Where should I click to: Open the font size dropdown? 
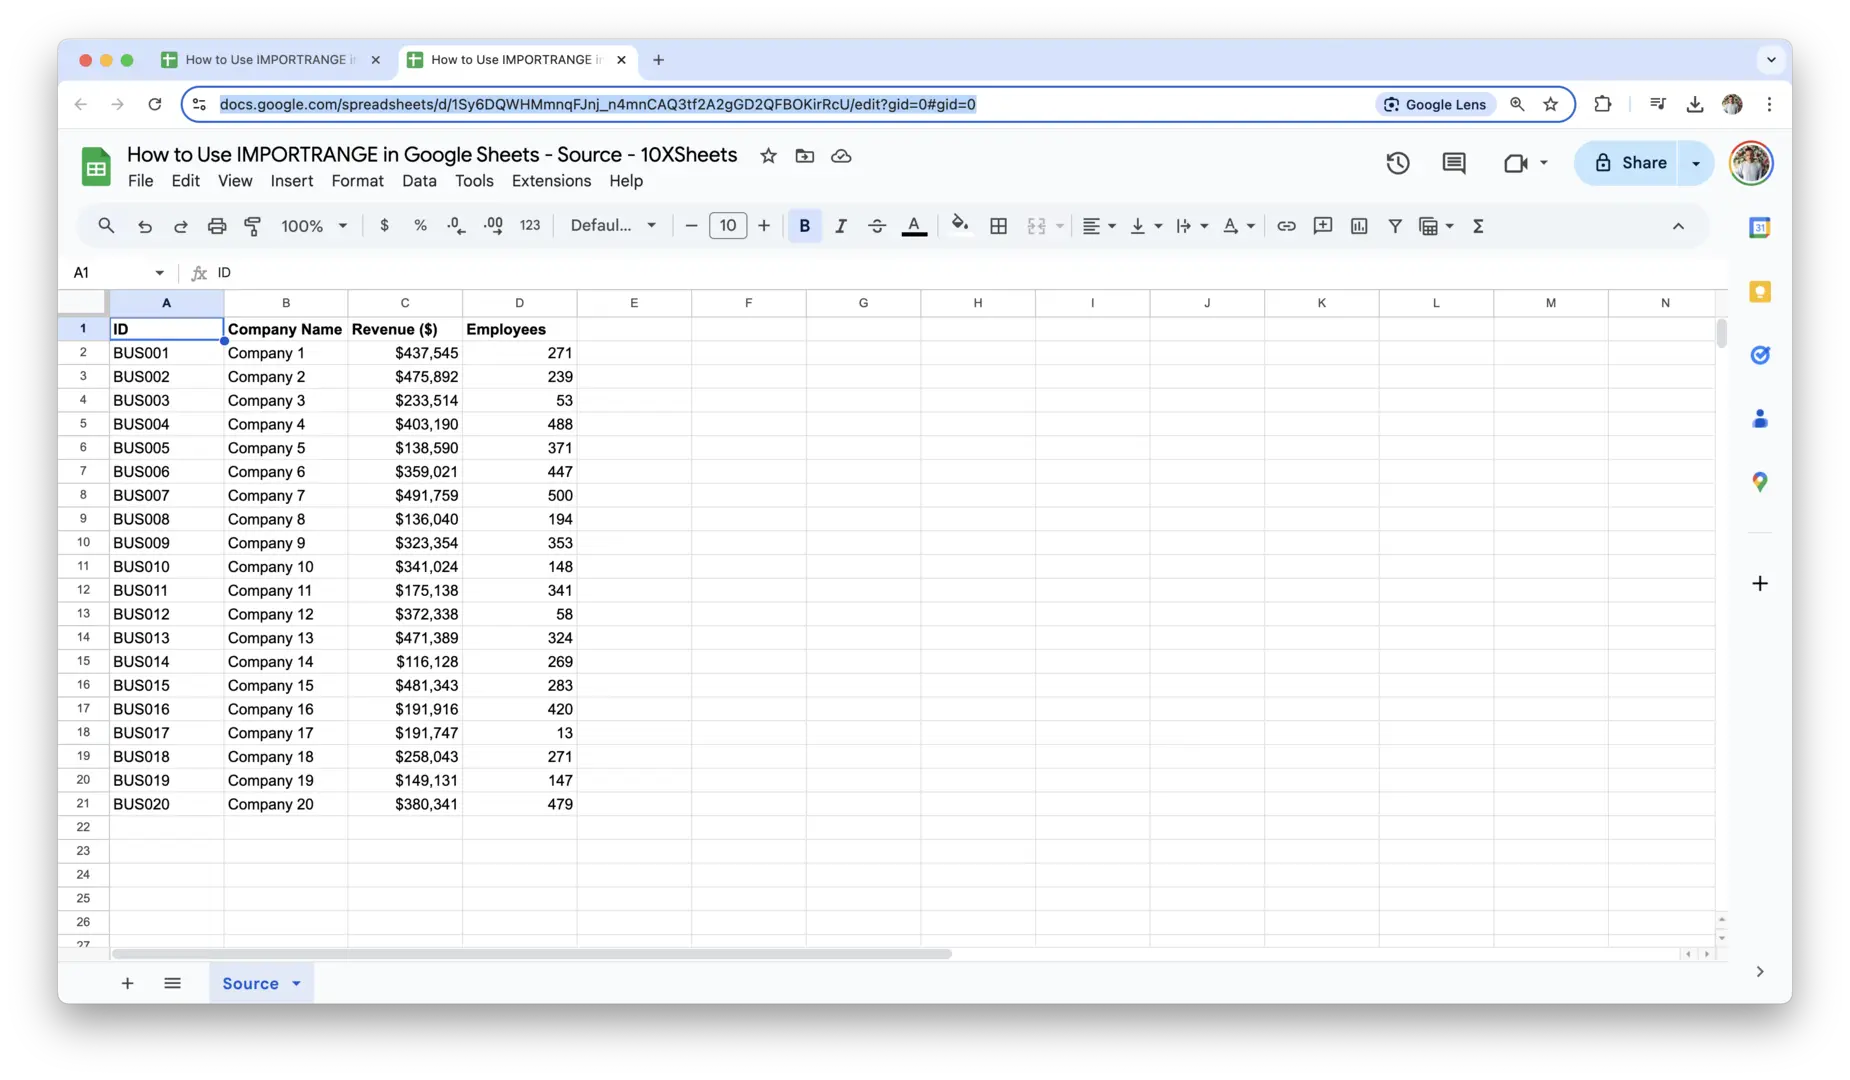click(x=728, y=226)
